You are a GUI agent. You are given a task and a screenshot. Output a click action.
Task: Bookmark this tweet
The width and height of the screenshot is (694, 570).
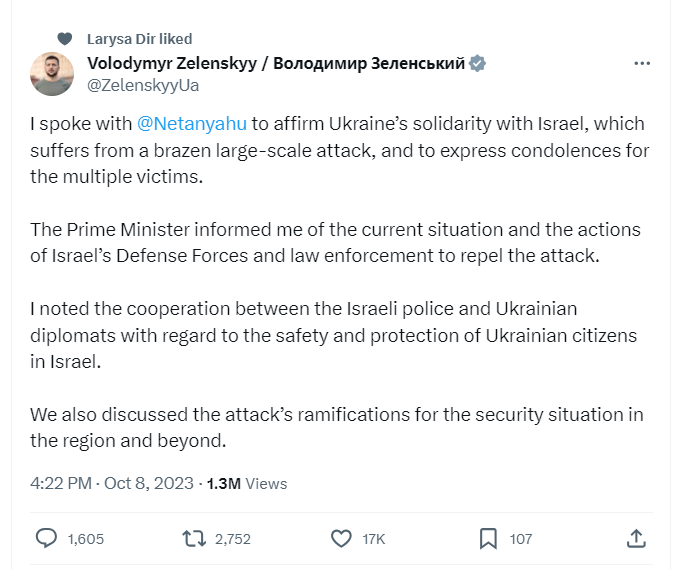488,539
